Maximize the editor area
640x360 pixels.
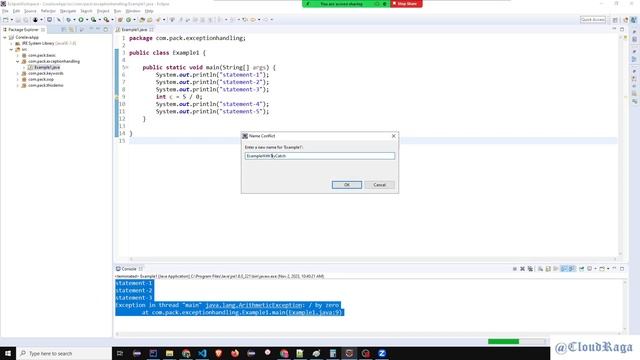[622, 29]
